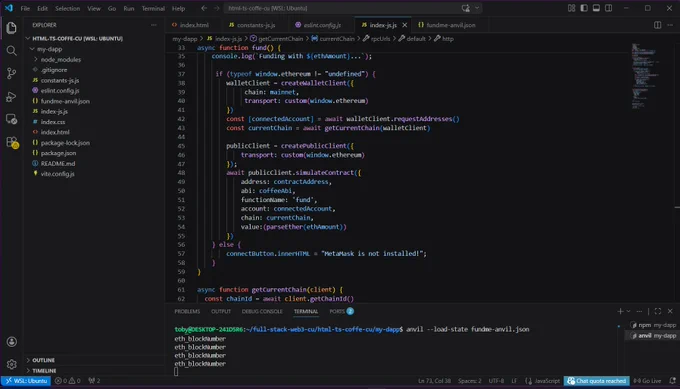Open the new terminal launch profile dropdown
Image resolution: width=680 pixels, height=389 pixels.
coord(628,311)
